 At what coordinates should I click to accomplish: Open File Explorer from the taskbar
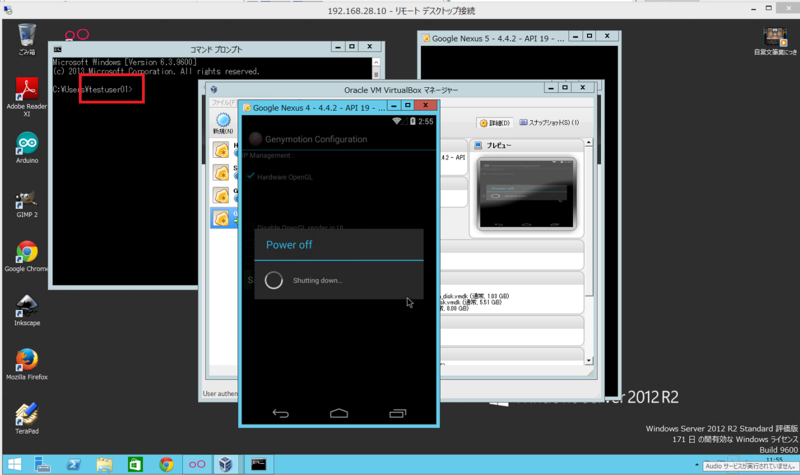click(x=104, y=464)
